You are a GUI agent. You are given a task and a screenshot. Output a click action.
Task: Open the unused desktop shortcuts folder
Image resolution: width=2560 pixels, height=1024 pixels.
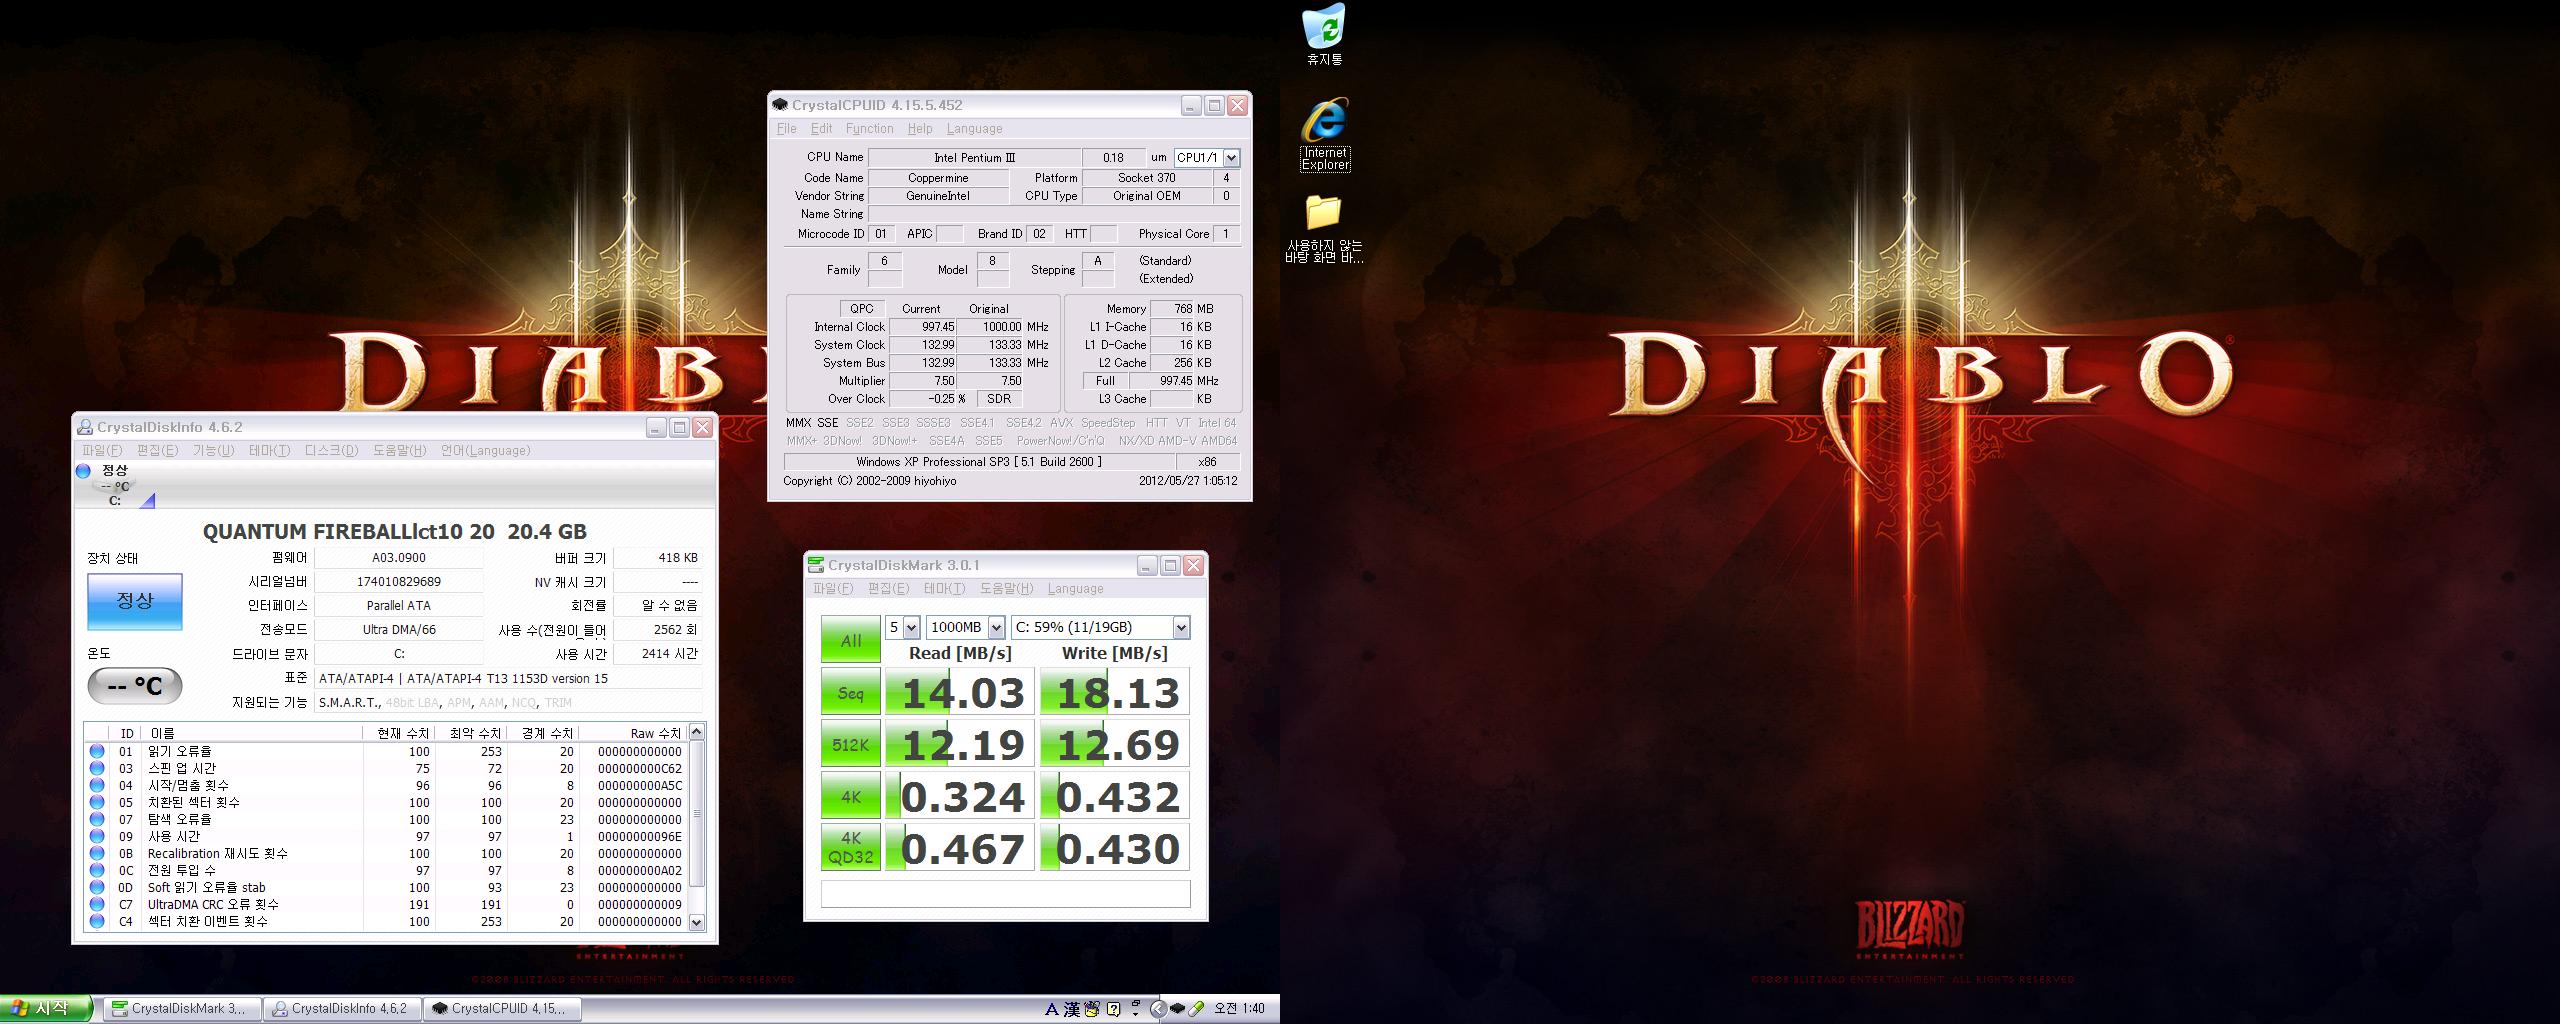1324,229
